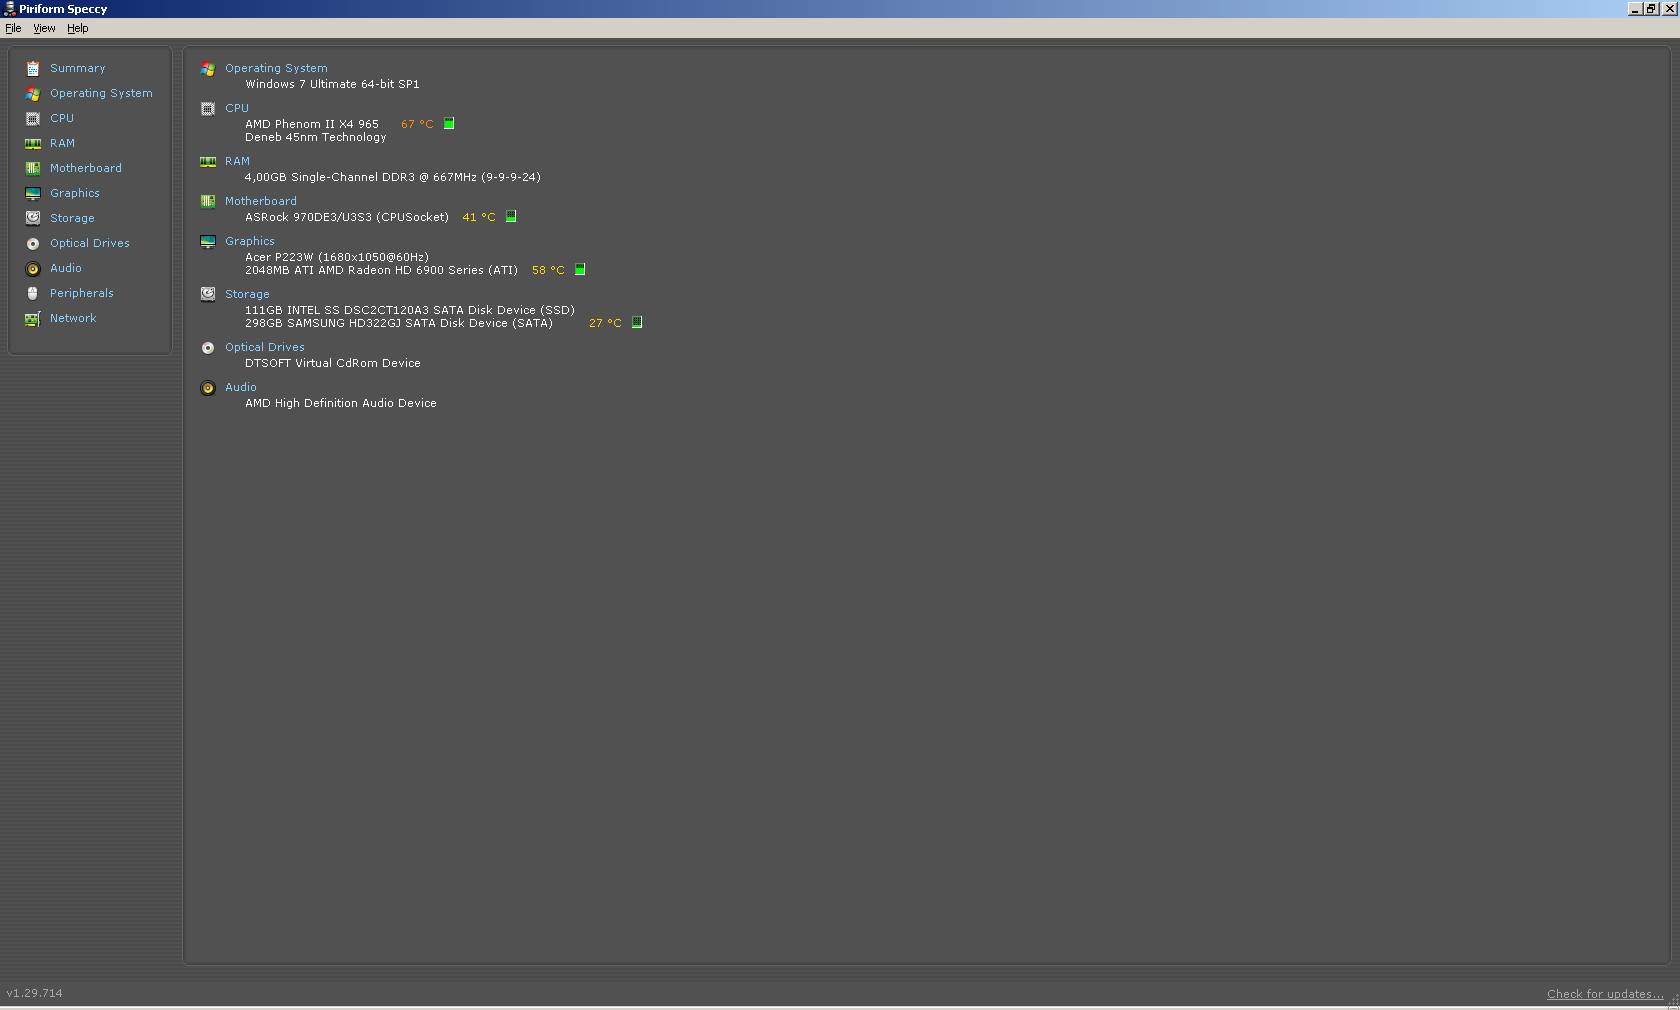The height and width of the screenshot is (1010, 1680).
Task: Click the disk icon beside the Storage heading
Action: coord(208,295)
